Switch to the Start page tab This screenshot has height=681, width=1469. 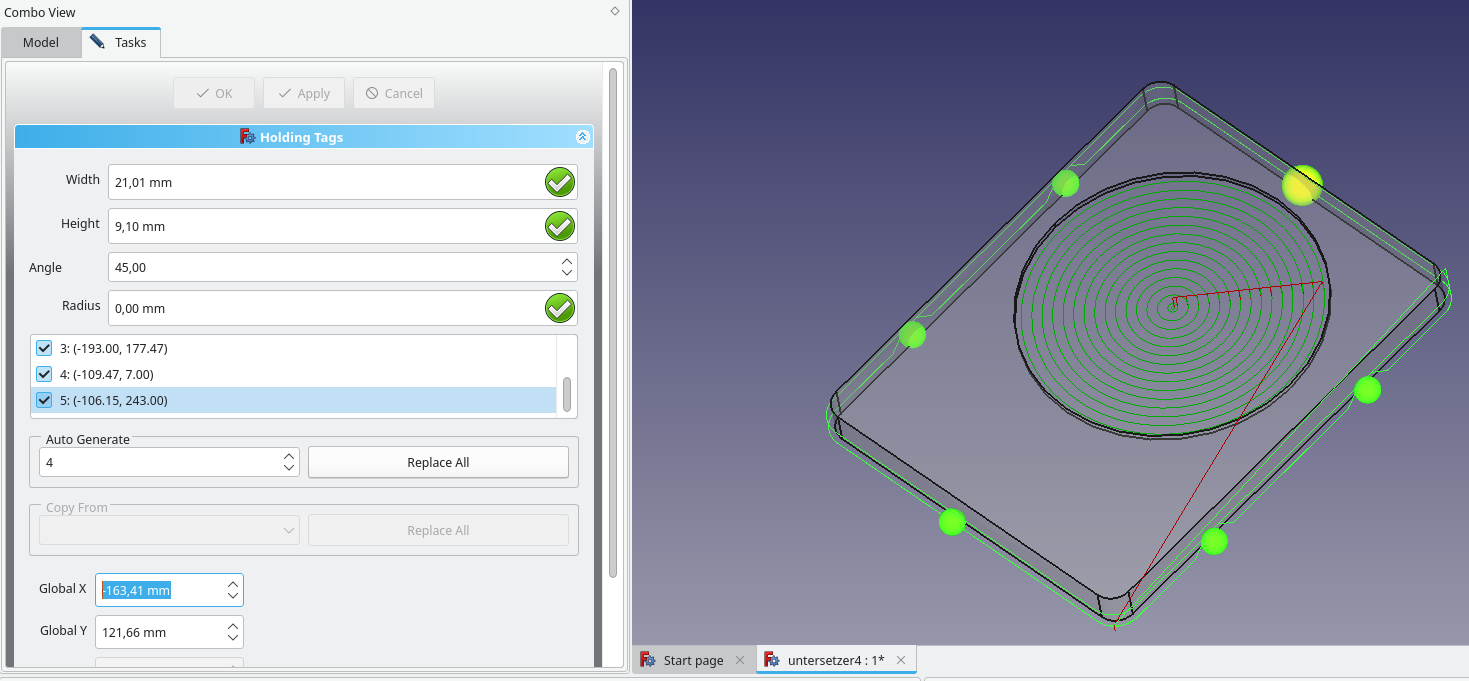[x=692, y=660]
